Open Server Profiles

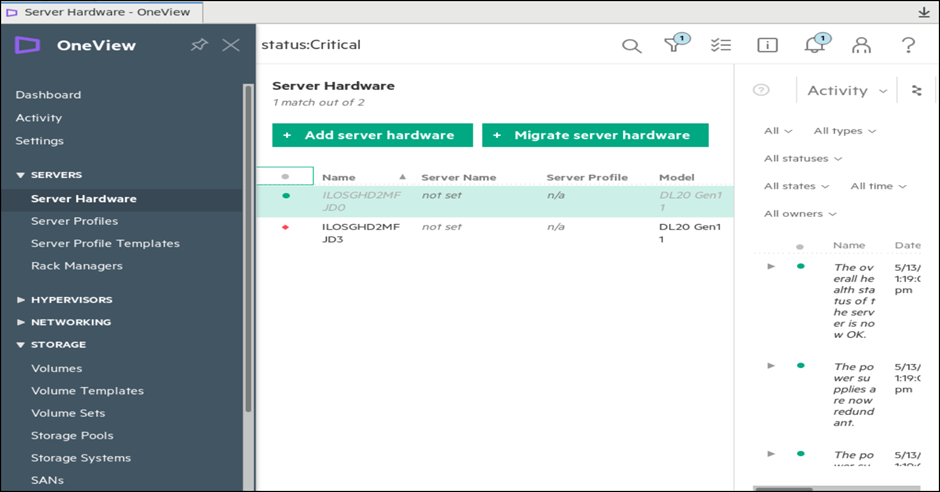[x=74, y=221]
